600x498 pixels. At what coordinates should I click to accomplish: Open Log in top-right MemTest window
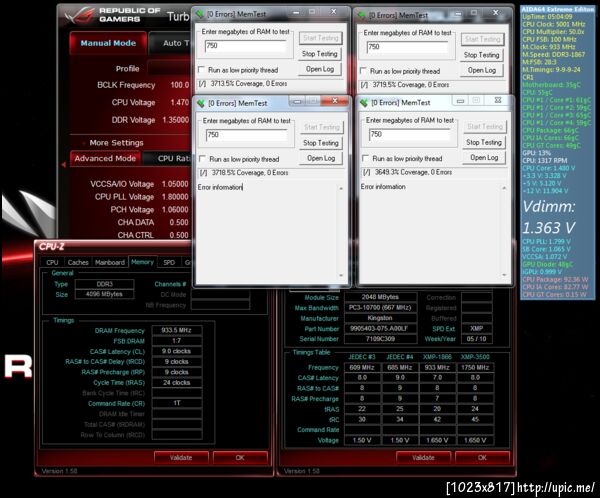click(481, 70)
